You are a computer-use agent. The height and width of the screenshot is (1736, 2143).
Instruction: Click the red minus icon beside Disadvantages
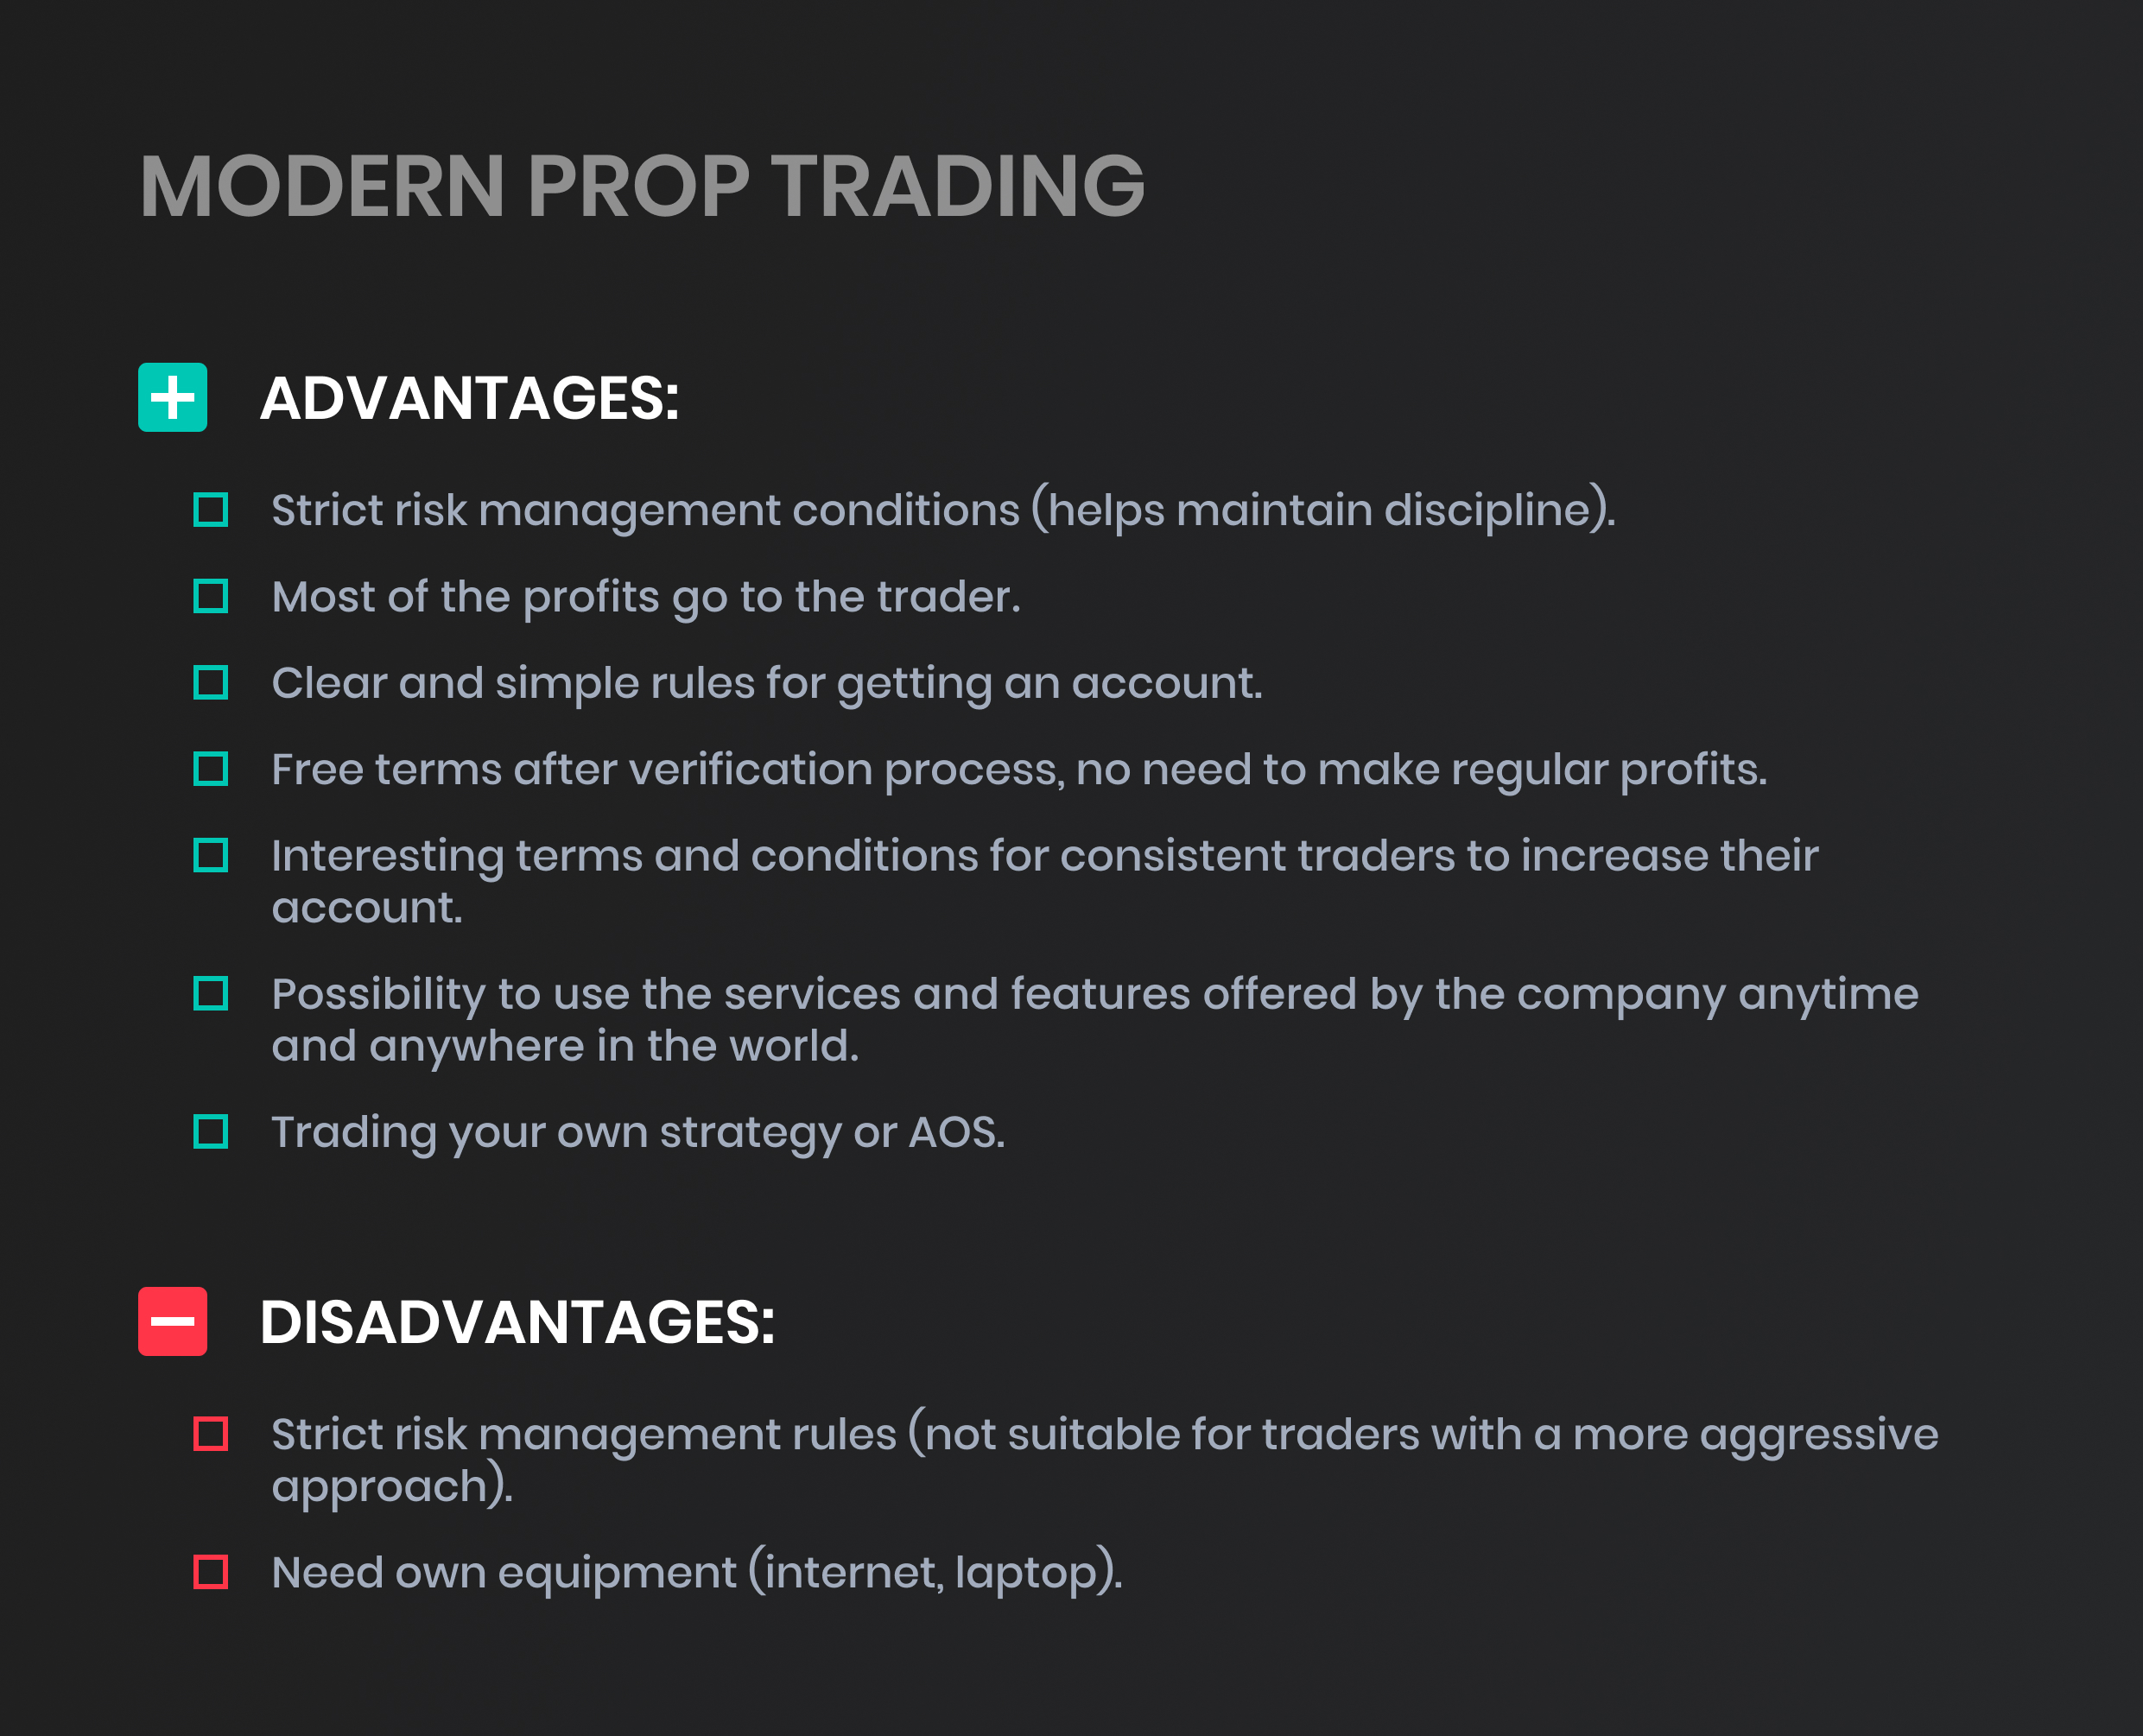[x=172, y=1321]
